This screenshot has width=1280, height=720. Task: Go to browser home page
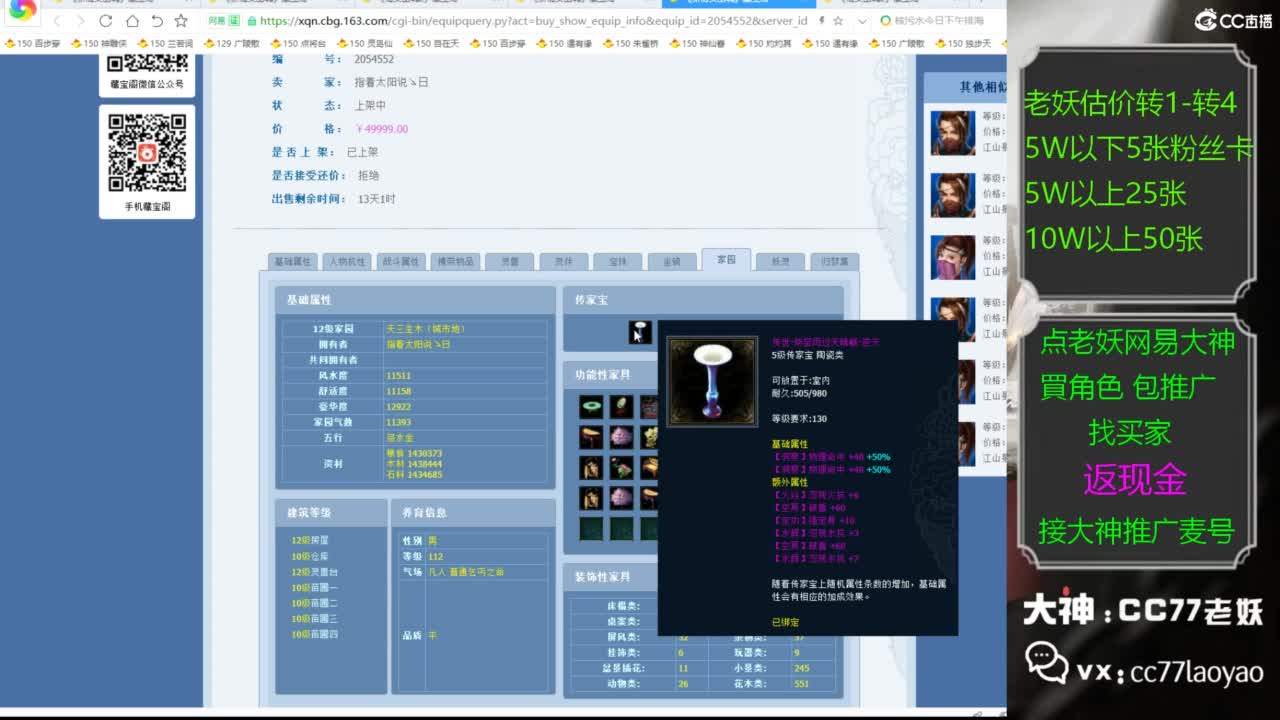tap(132, 20)
